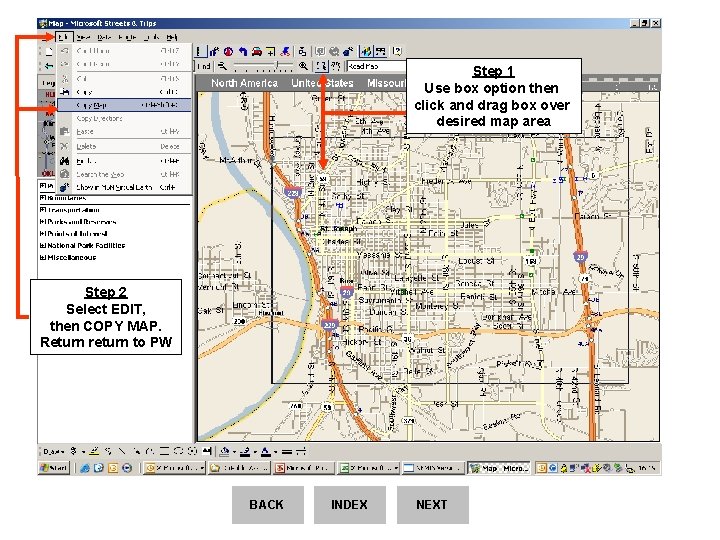
Task: Switch to Map - Microsoft taskbar button
Action: (499, 468)
